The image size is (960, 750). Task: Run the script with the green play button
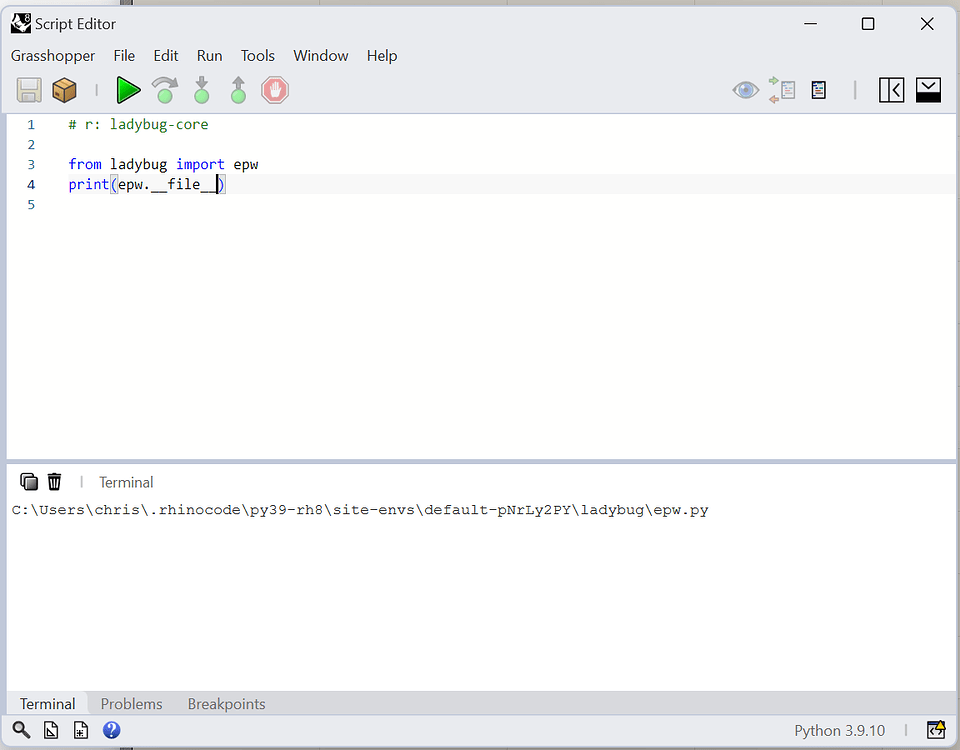pos(128,90)
